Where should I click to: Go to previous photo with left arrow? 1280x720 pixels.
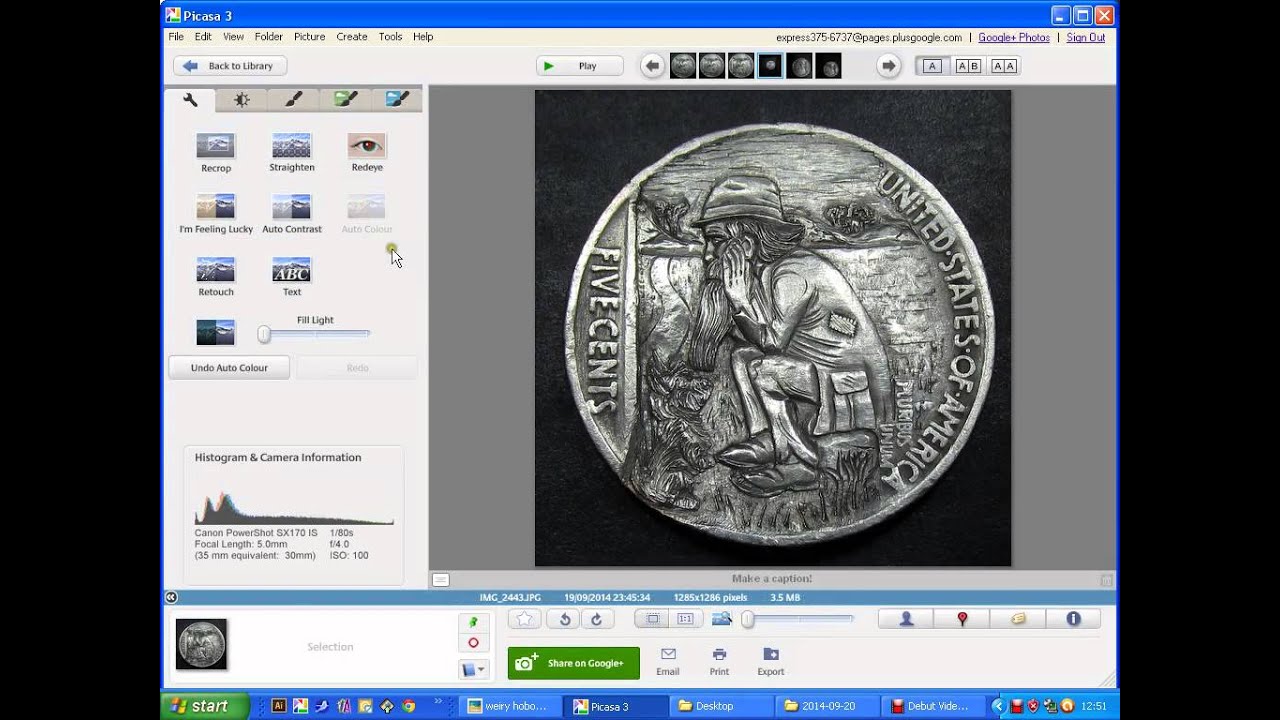[652, 66]
